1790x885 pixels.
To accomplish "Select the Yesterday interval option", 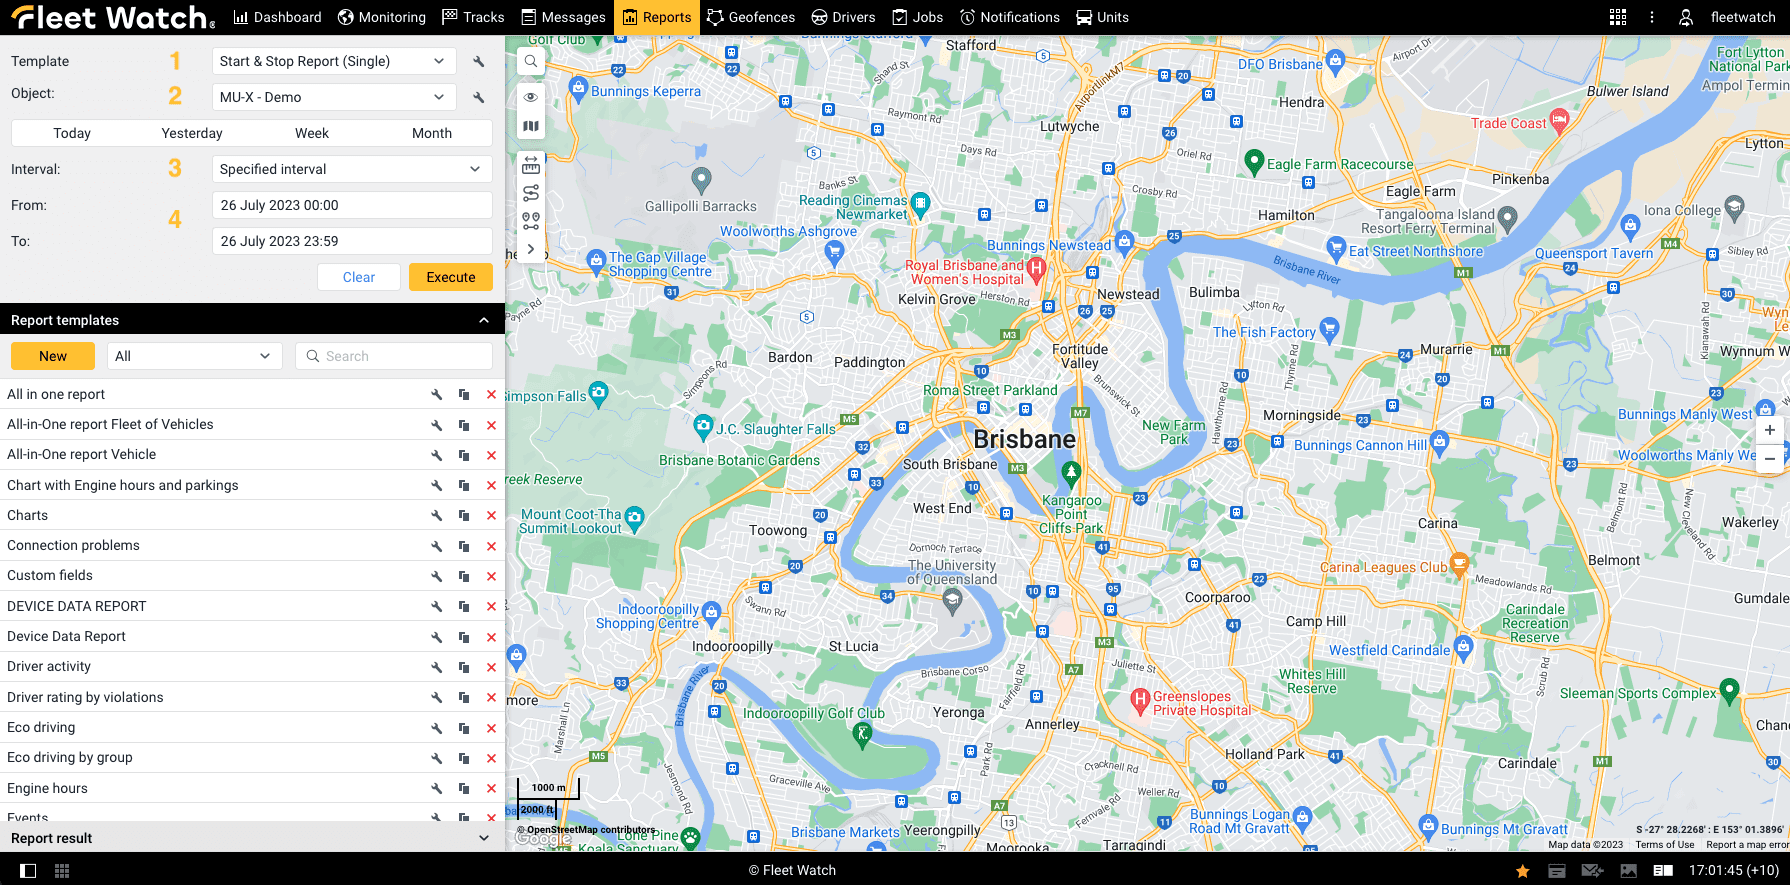I will point(192,133).
